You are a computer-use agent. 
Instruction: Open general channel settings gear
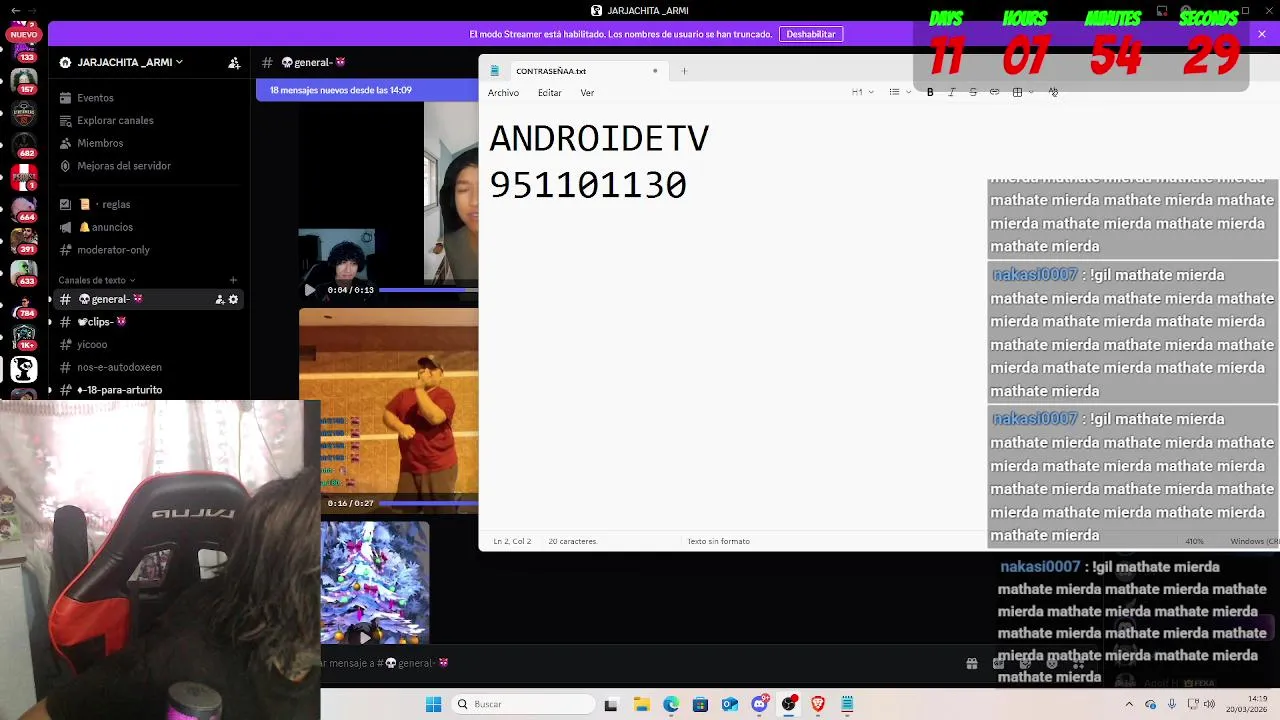[234, 299]
